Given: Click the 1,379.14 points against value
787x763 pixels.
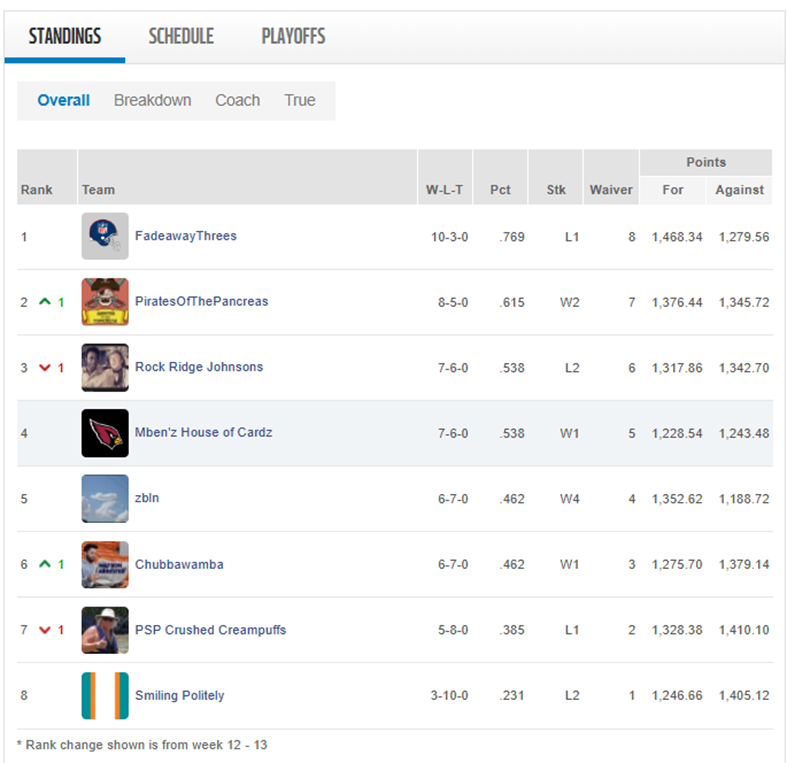Looking at the screenshot, I should [x=744, y=564].
